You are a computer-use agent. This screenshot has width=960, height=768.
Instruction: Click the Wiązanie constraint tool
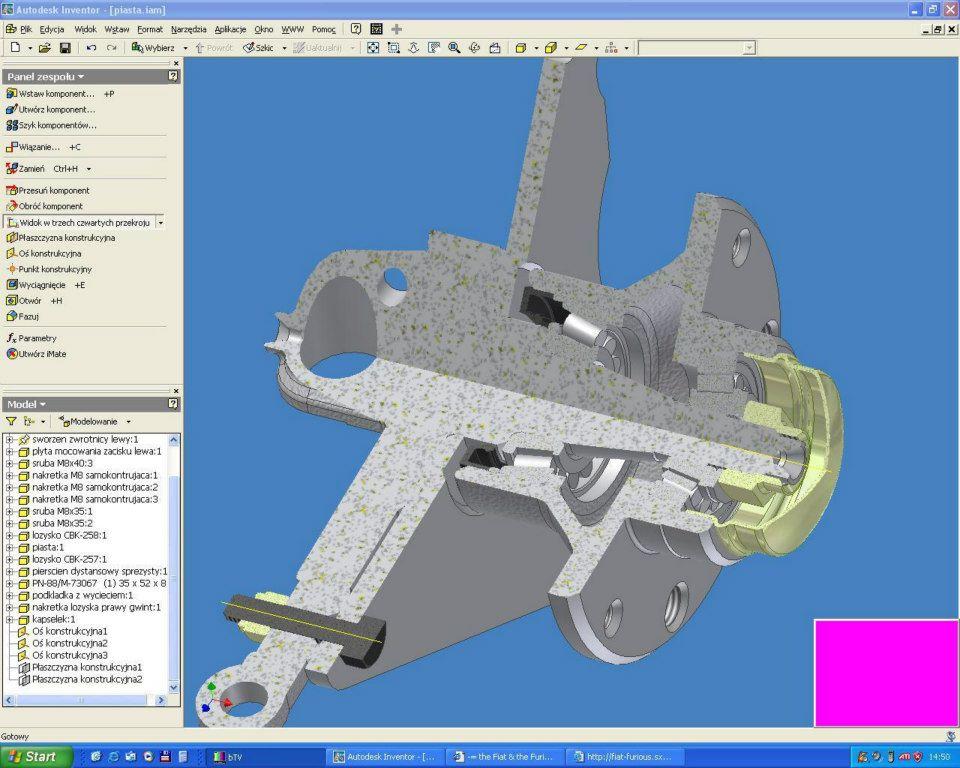pos(39,147)
